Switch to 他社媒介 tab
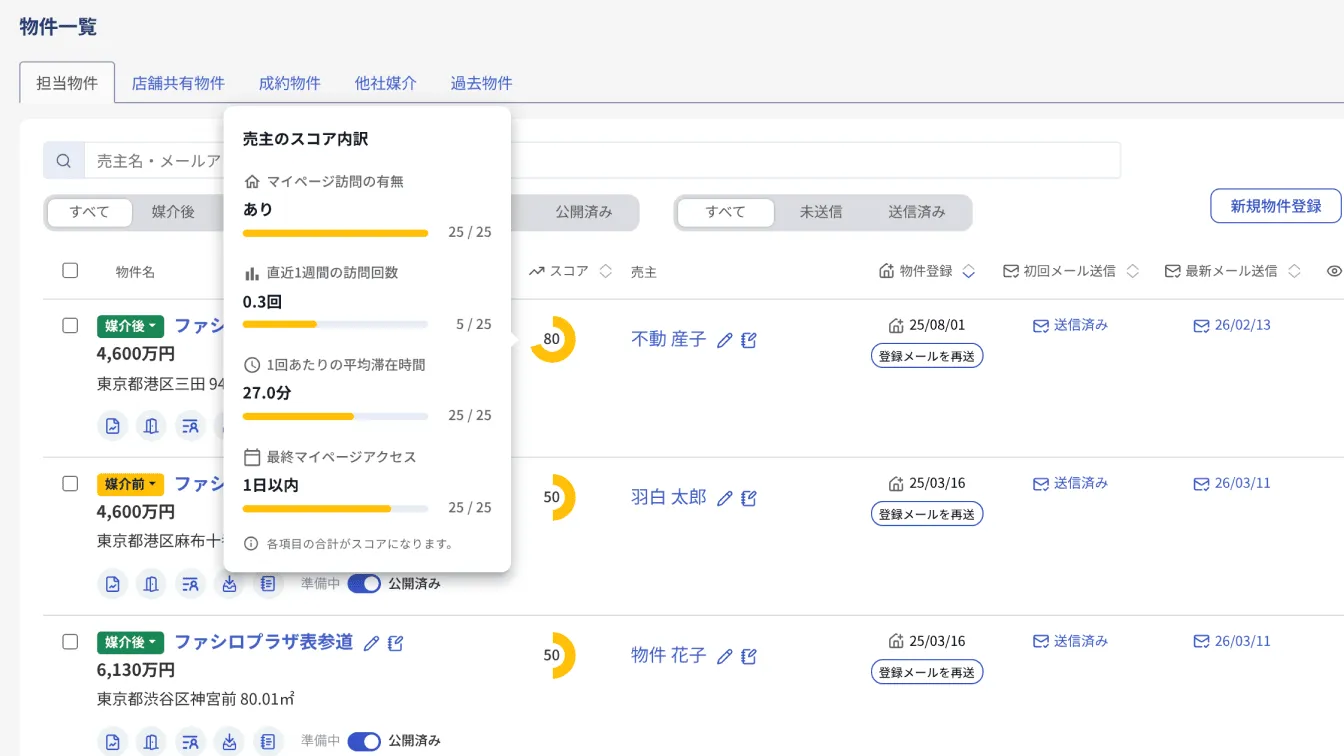The image size is (1344, 756). pos(385,83)
